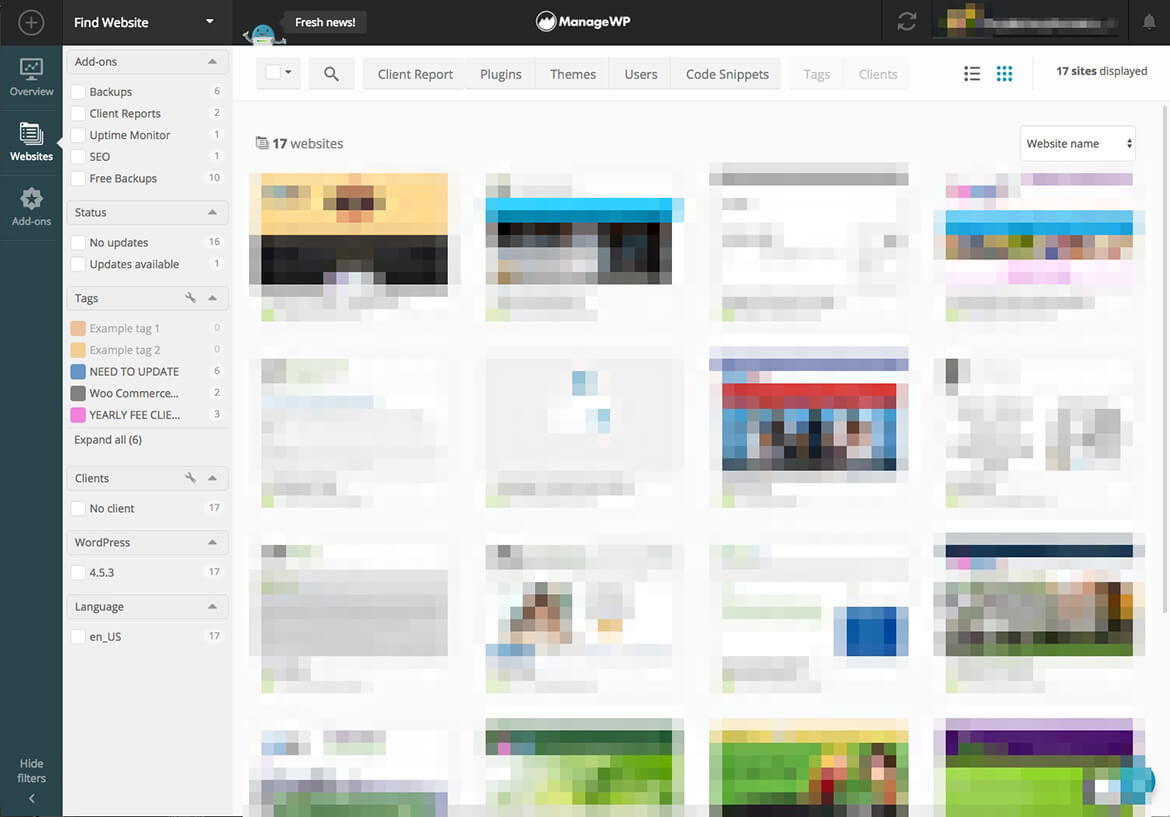Click the Clients wrench icon
Viewport: 1170px width, 817px height.
tap(190, 478)
